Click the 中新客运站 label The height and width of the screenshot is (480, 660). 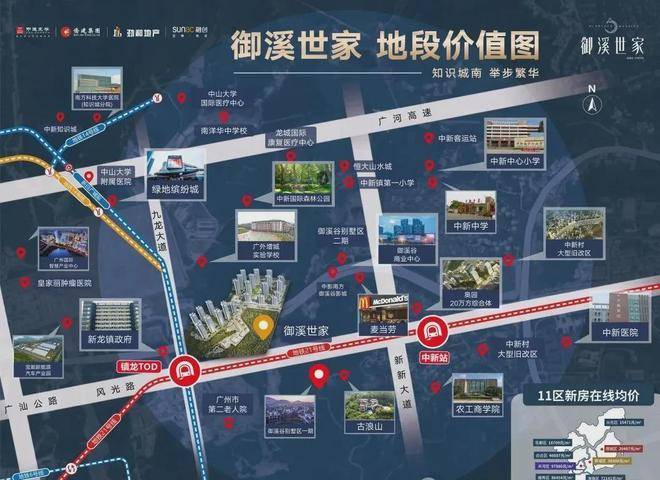(x=457, y=138)
